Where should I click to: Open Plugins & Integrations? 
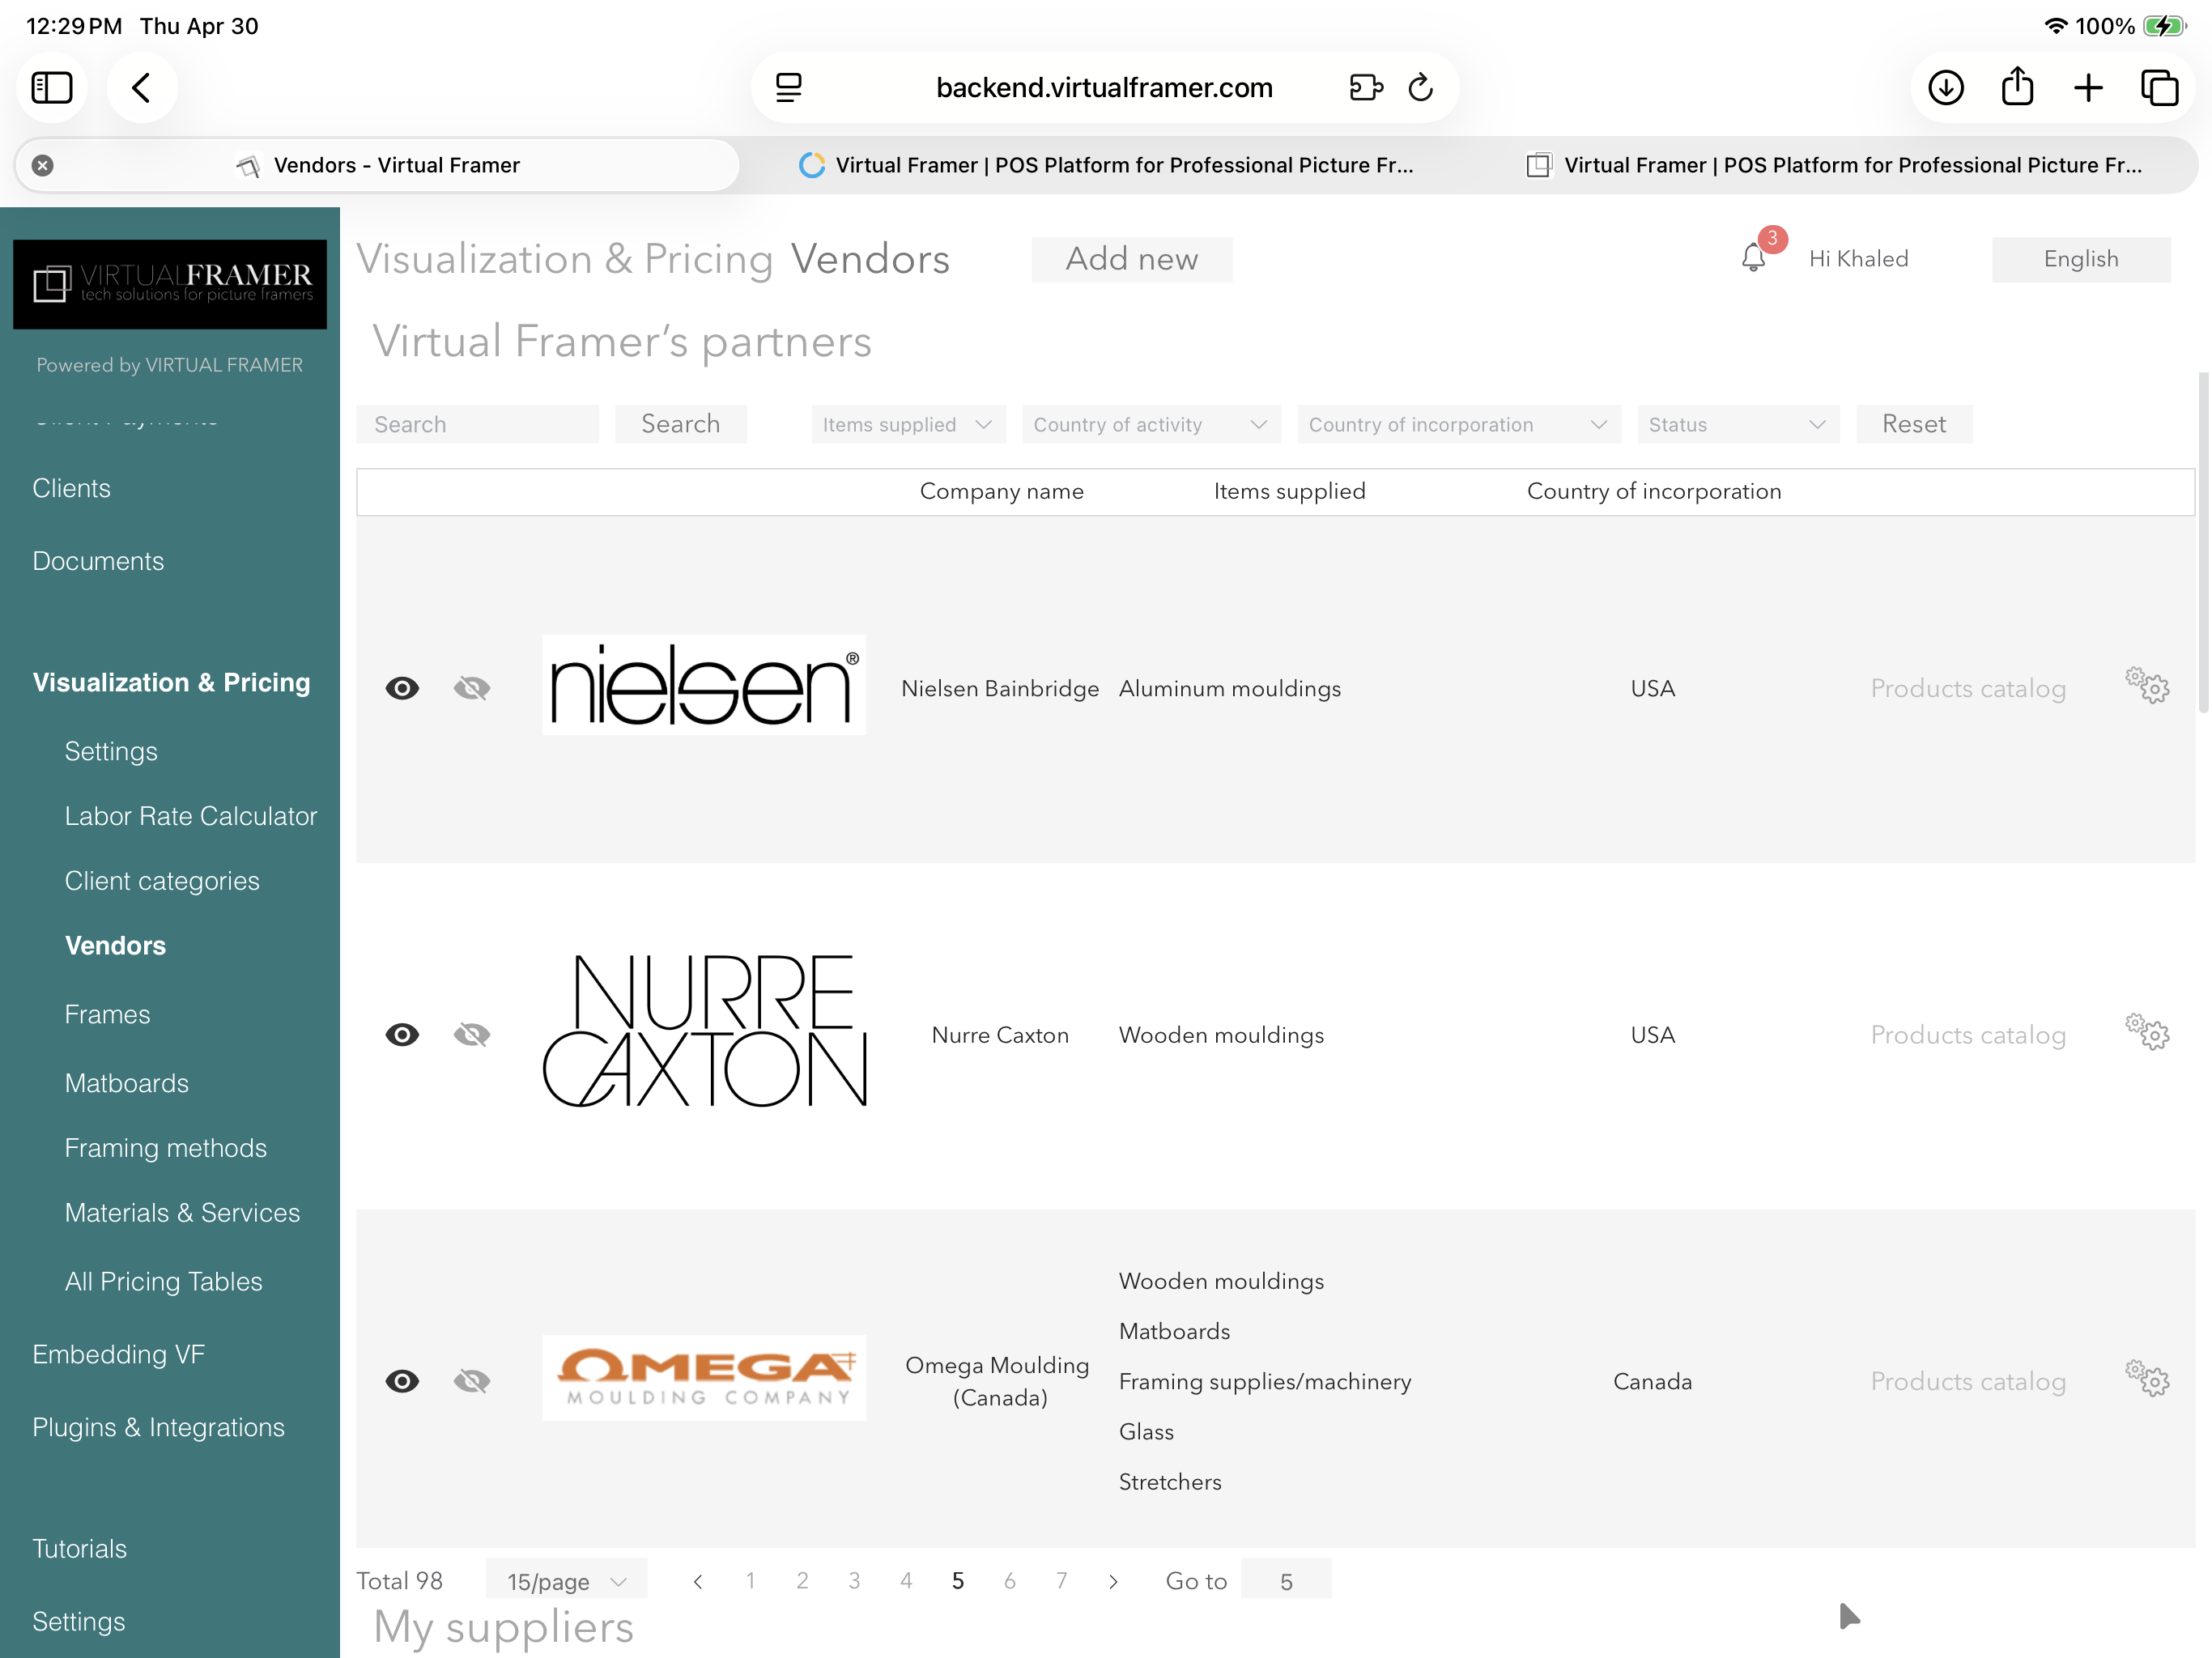tap(159, 1427)
